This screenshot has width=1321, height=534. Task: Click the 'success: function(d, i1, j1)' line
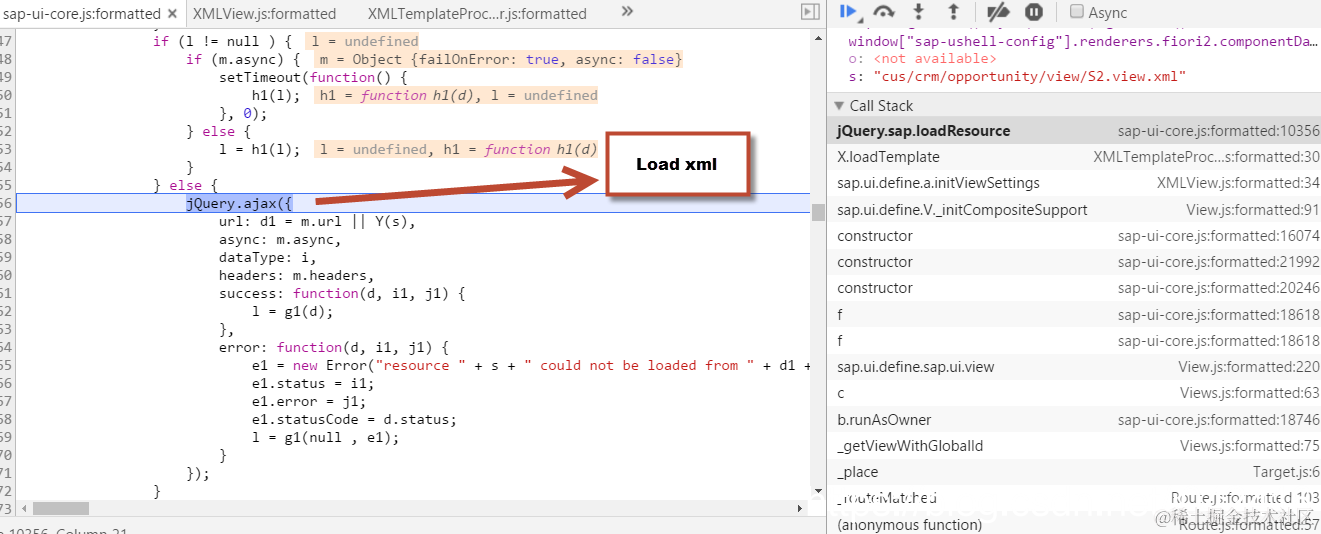pos(343,294)
